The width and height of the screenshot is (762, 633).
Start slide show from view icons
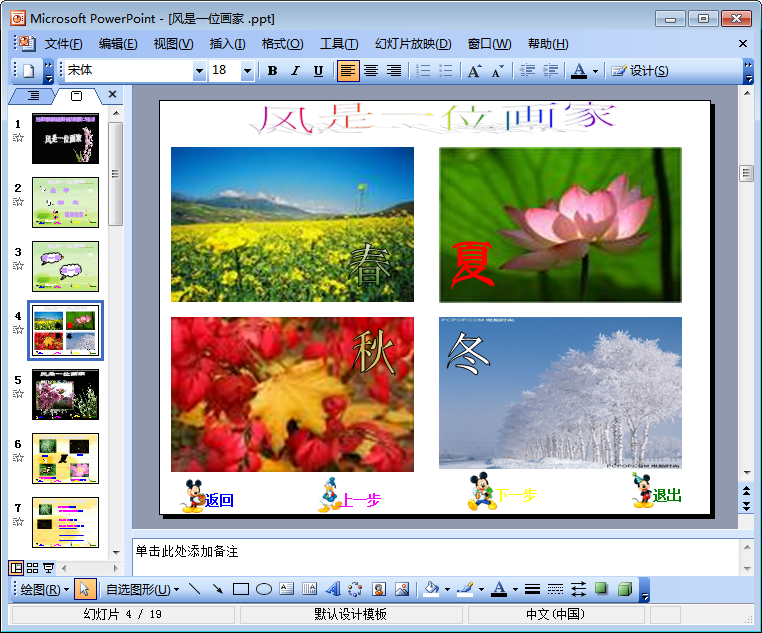click(49, 567)
